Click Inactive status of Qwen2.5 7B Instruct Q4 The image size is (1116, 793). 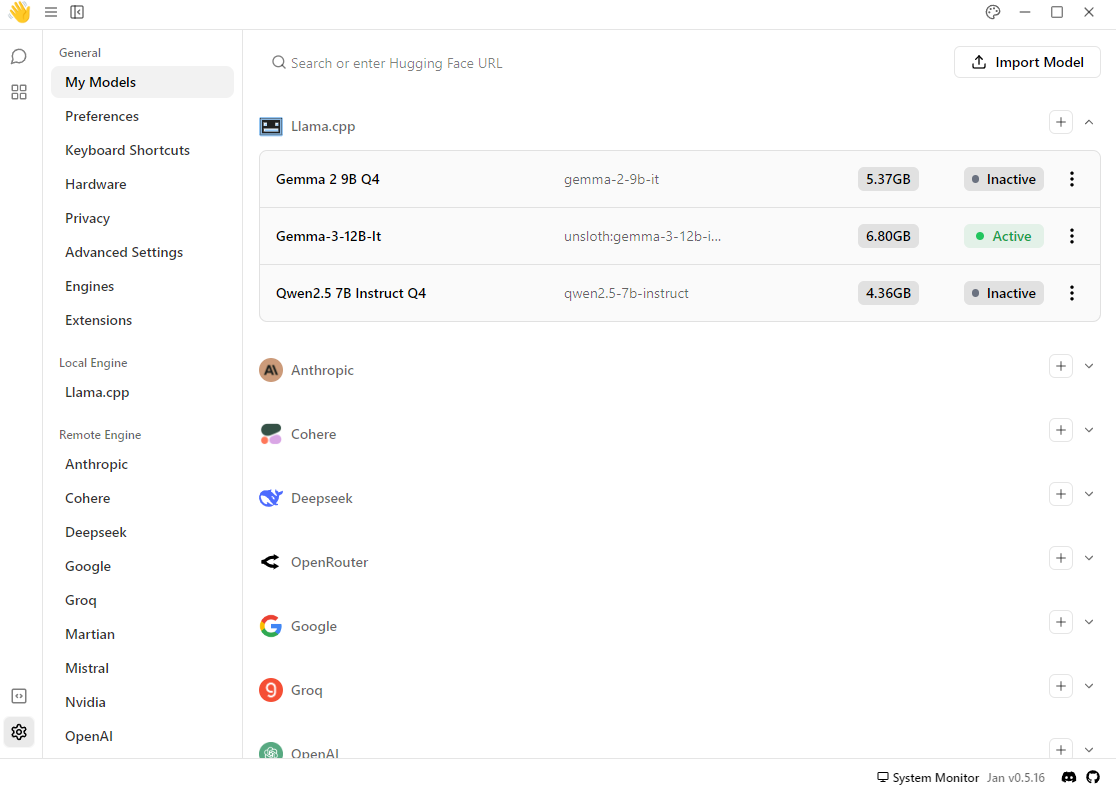pyautogui.click(x=1004, y=293)
